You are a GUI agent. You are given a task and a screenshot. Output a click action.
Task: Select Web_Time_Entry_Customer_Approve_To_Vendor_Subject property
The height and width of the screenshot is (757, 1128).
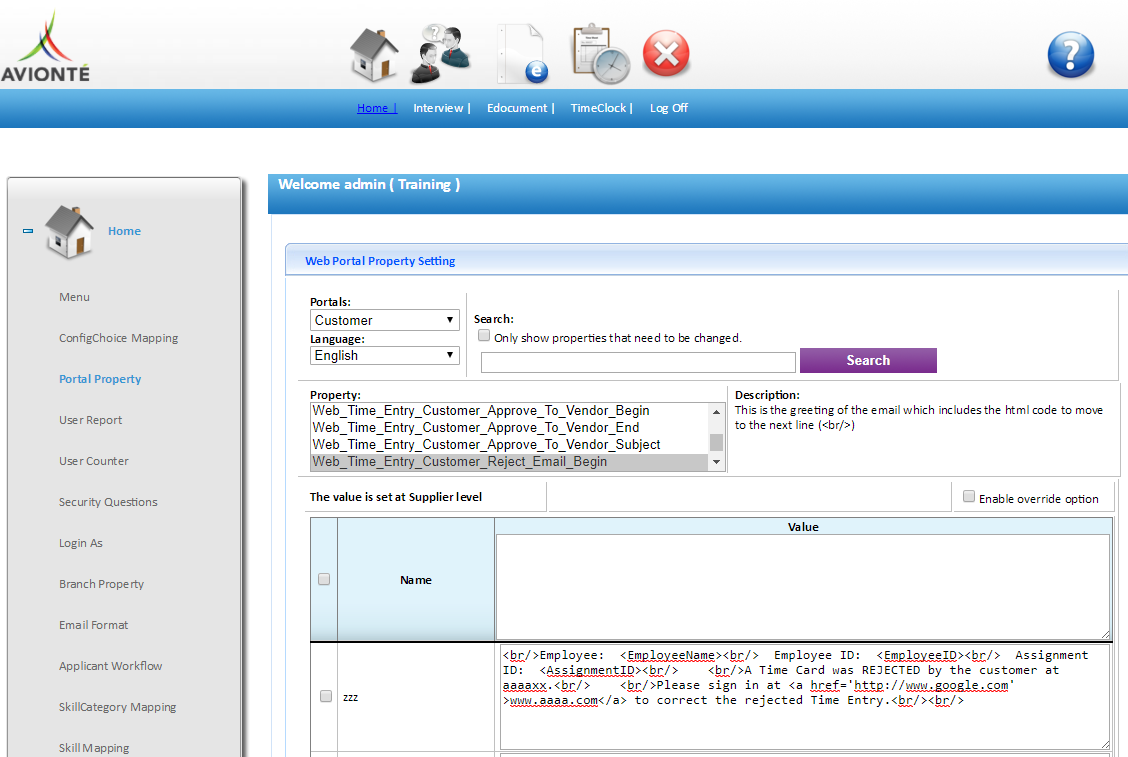coord(509,445)
